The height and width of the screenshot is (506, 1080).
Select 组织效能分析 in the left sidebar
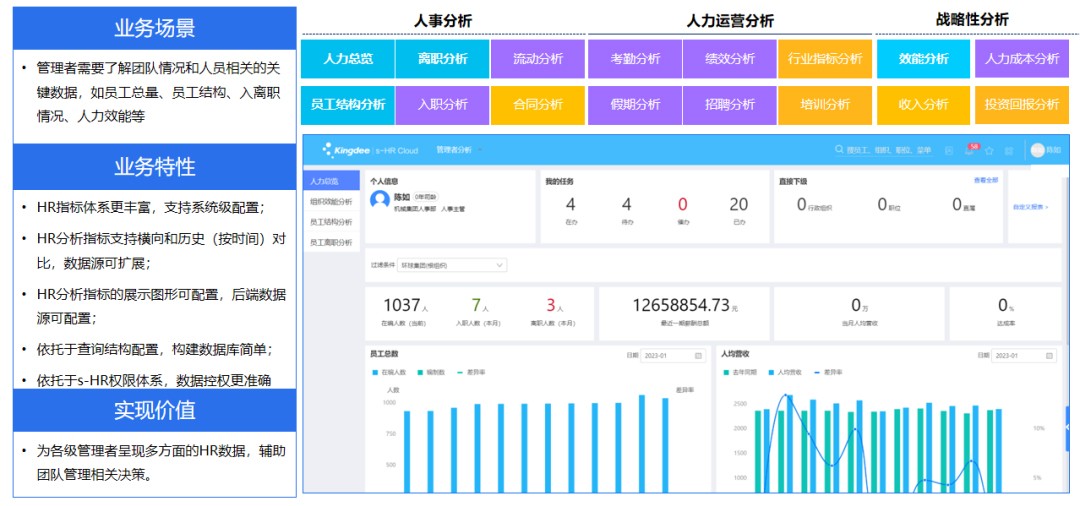(x=330, y=201)
